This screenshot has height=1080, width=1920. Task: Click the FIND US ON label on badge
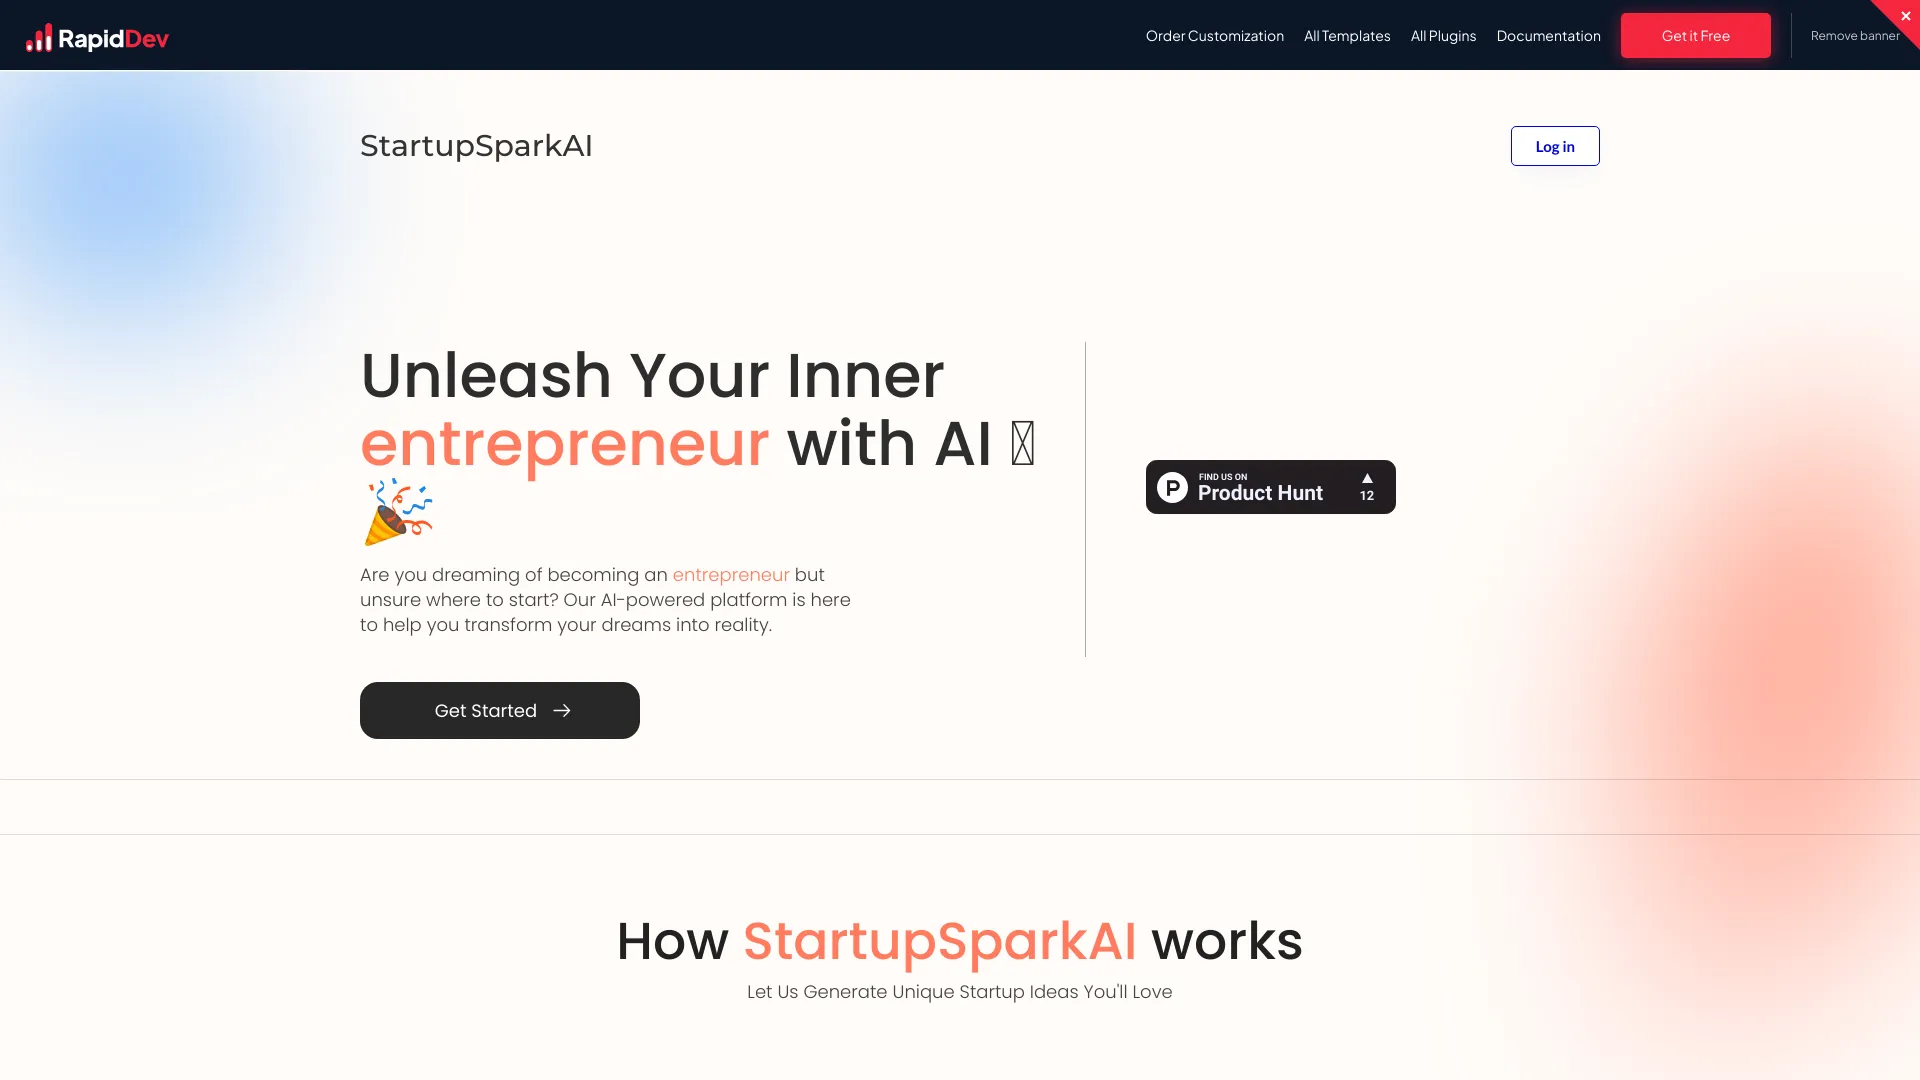coord(1222,476)
